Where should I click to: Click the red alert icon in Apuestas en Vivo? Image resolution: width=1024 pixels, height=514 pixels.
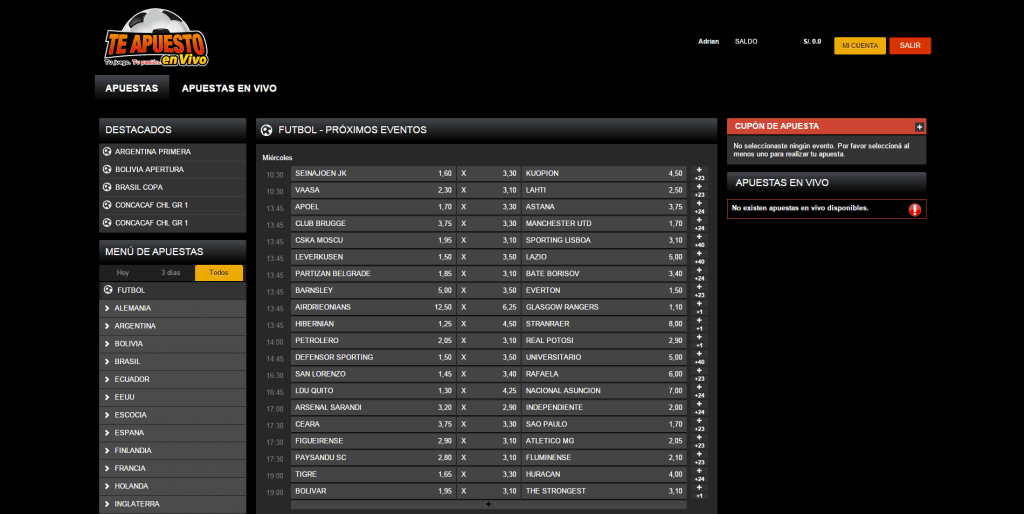[x=914, y=210]
